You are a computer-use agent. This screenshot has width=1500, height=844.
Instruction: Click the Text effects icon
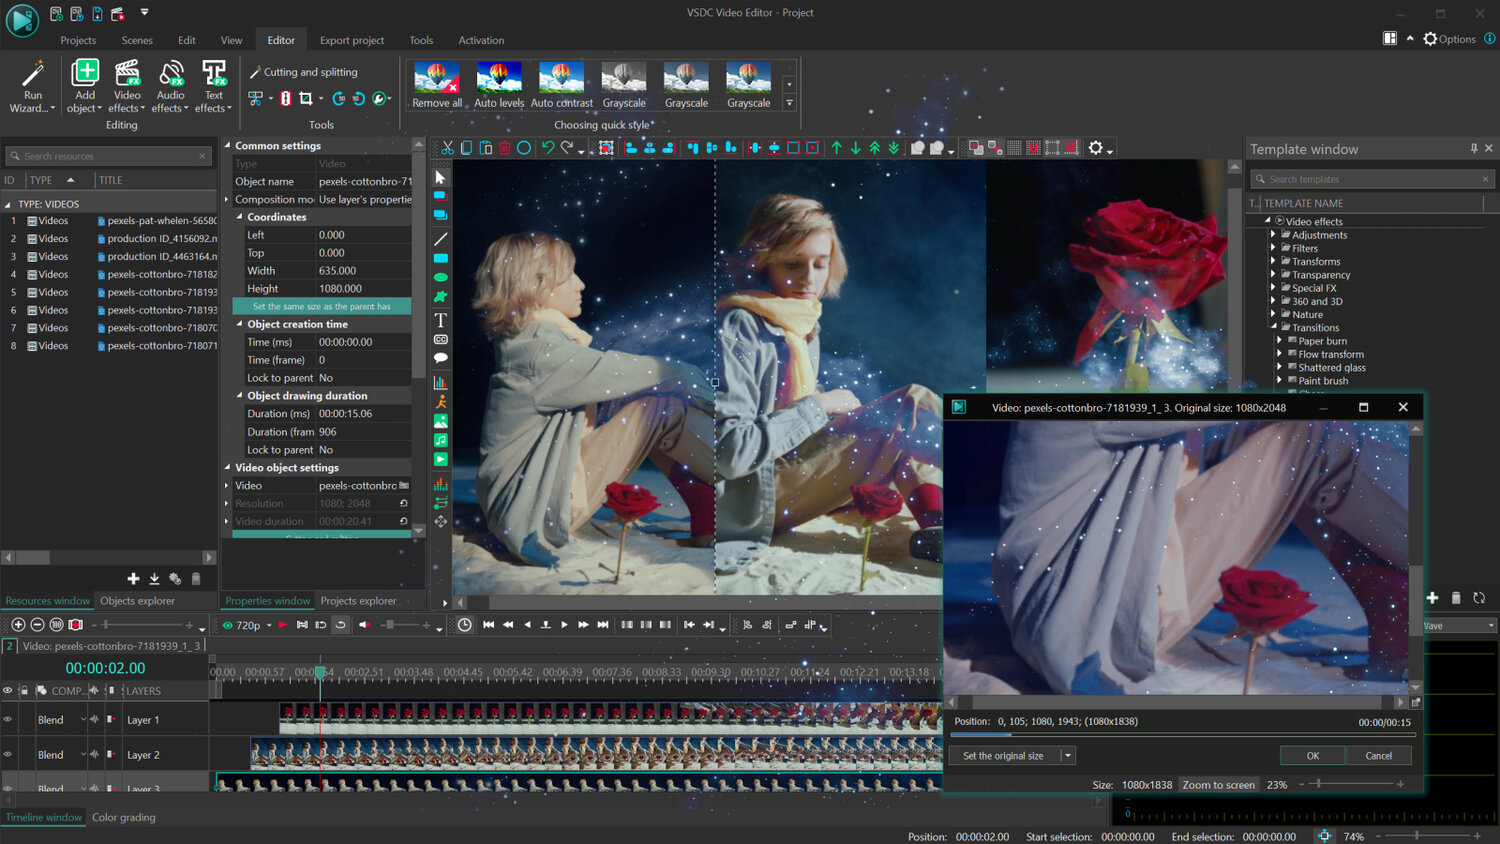(x=213, y=86)
